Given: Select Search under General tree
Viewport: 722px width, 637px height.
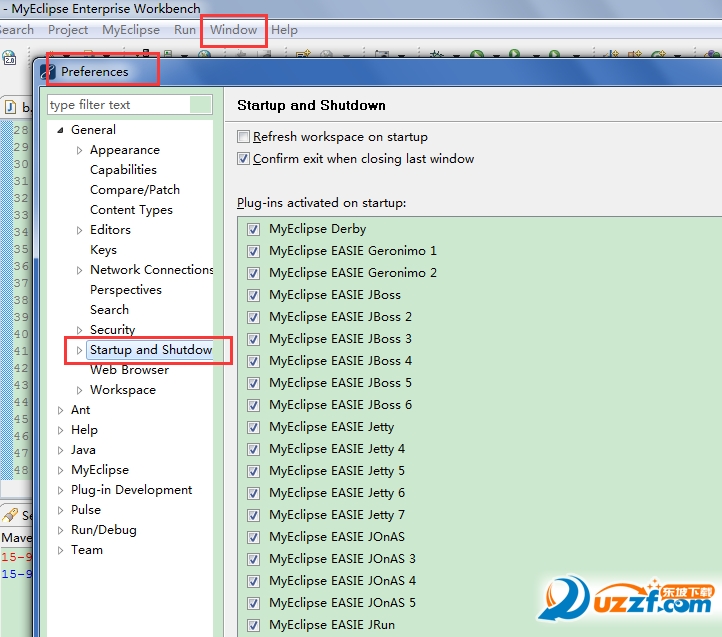Looking at the screenshot, I should 109,310.
